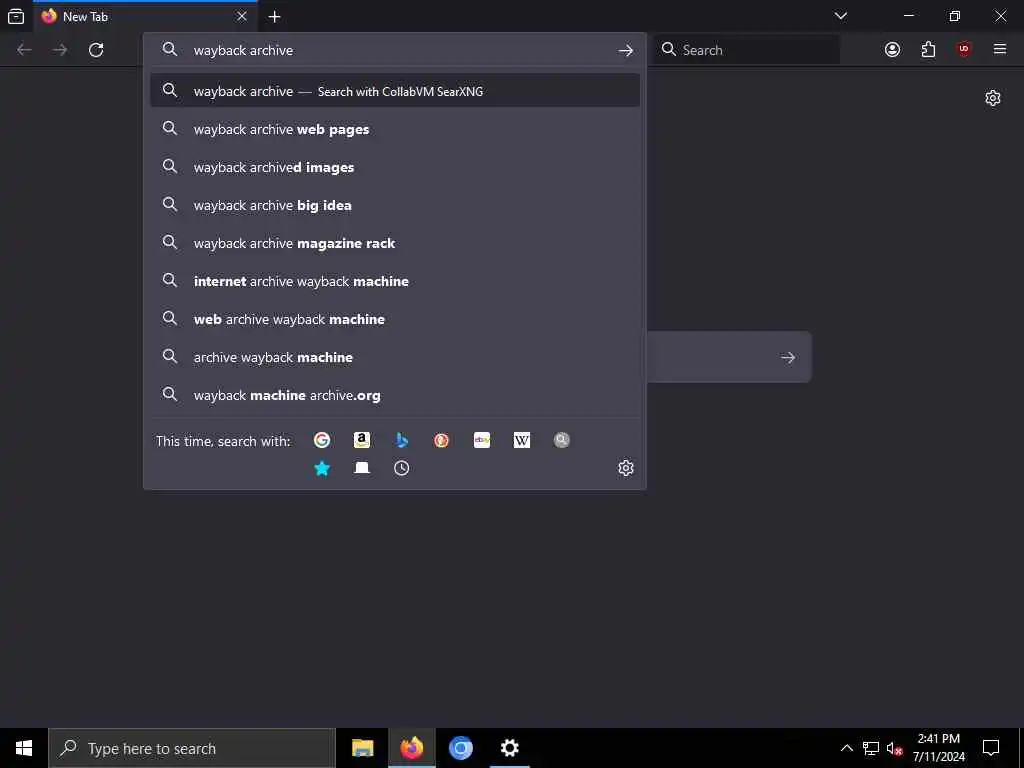1024x768 pixels.
Task: Choose "Search with CollabVM SearXNG" result
Action: click(395, 91)
